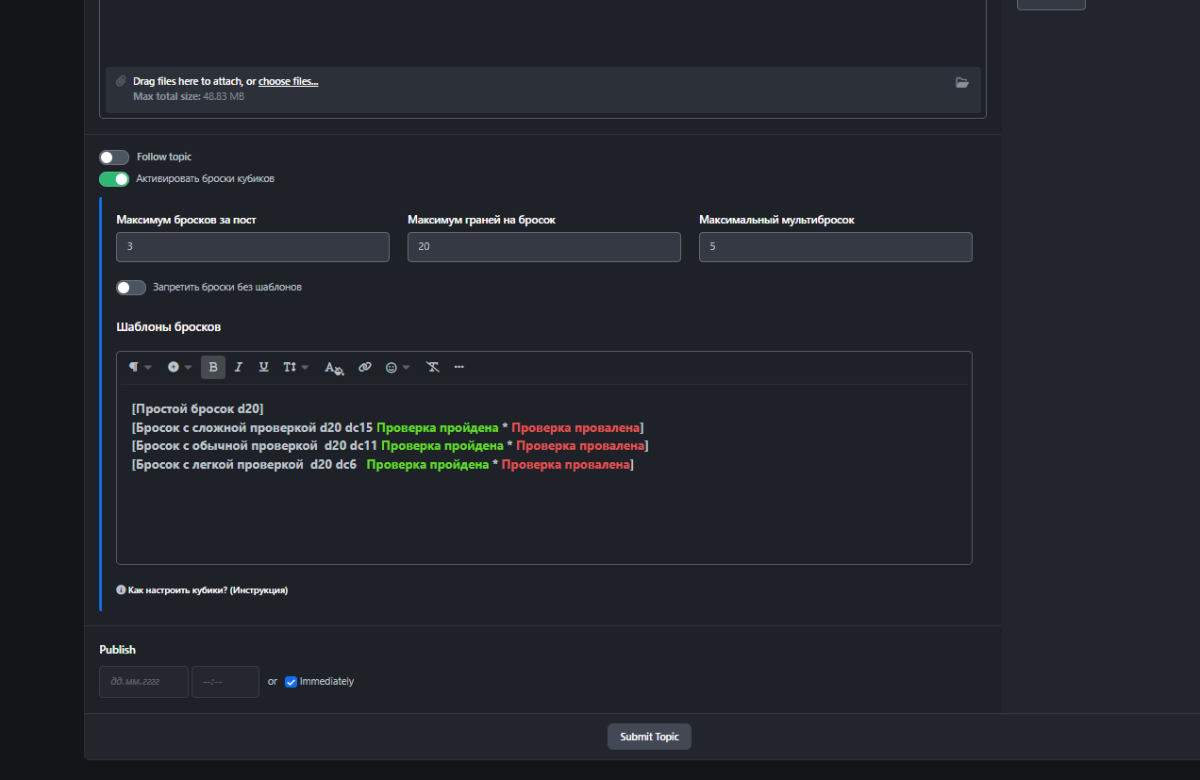Open the emoji picker dropdown

pyautogui.click(x=397, y=367)
